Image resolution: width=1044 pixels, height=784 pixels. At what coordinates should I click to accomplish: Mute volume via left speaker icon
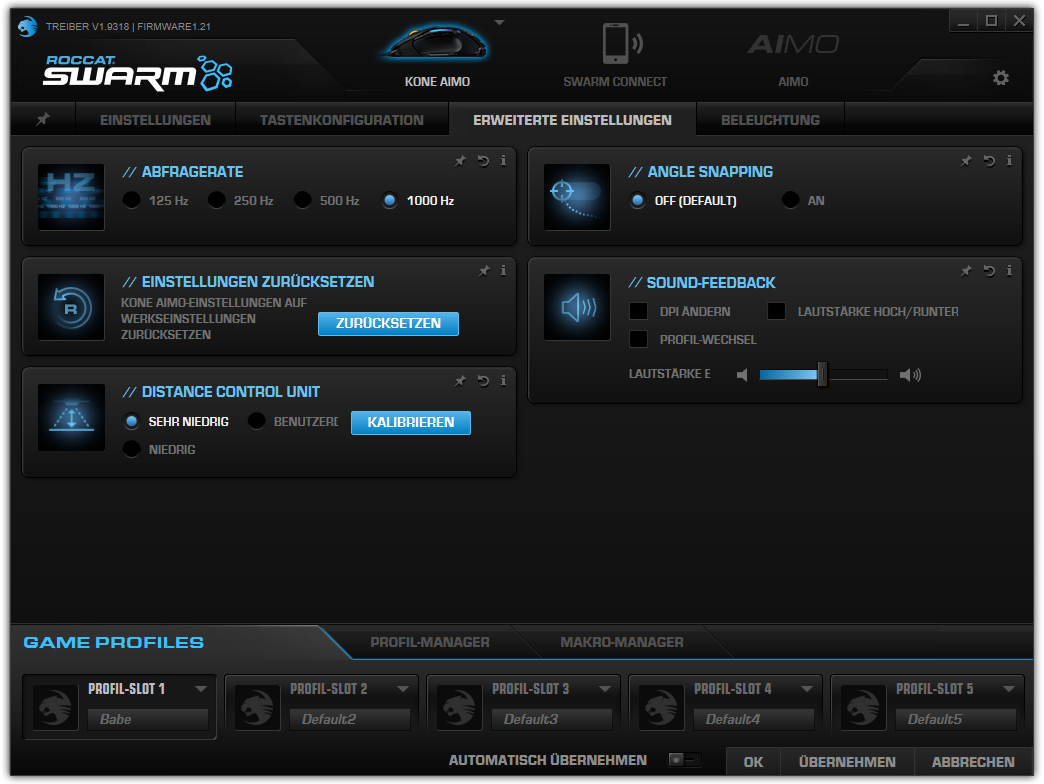(x=741, y=374)
